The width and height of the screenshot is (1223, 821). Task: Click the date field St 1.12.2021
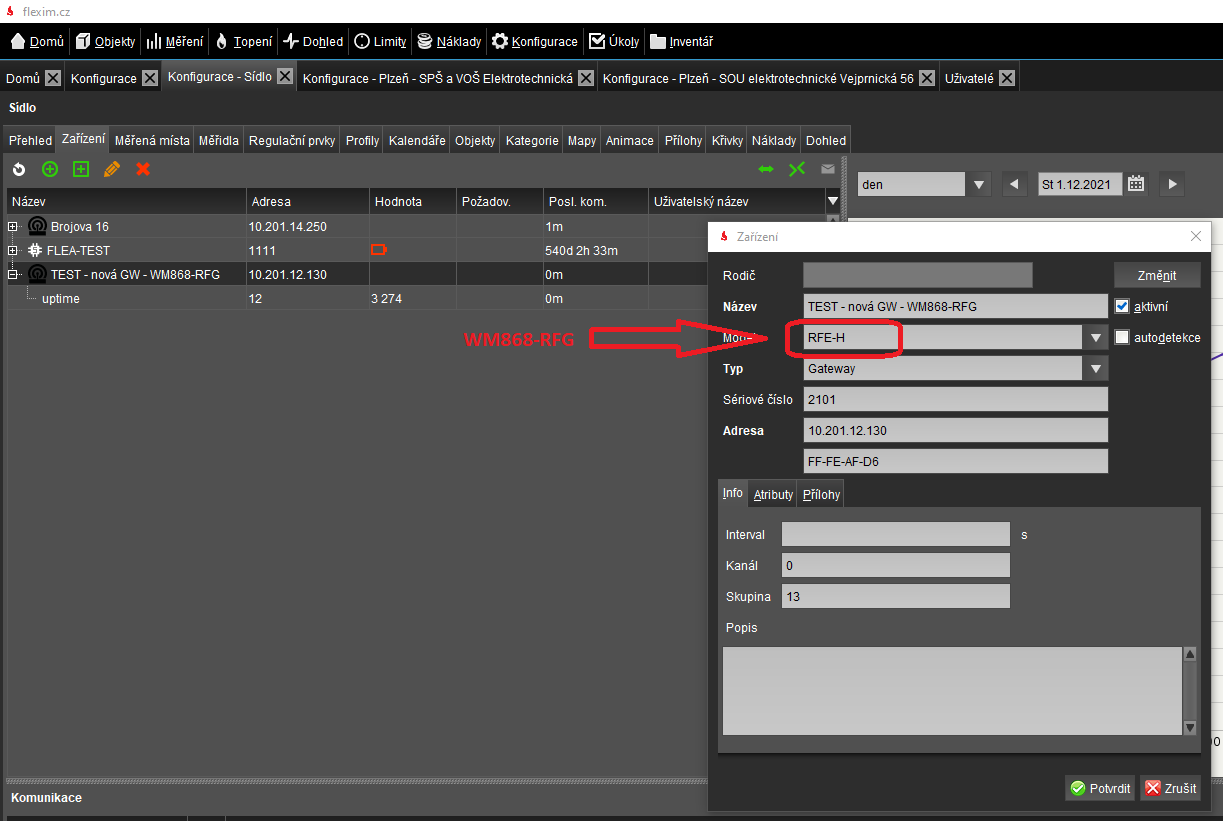1080,184
